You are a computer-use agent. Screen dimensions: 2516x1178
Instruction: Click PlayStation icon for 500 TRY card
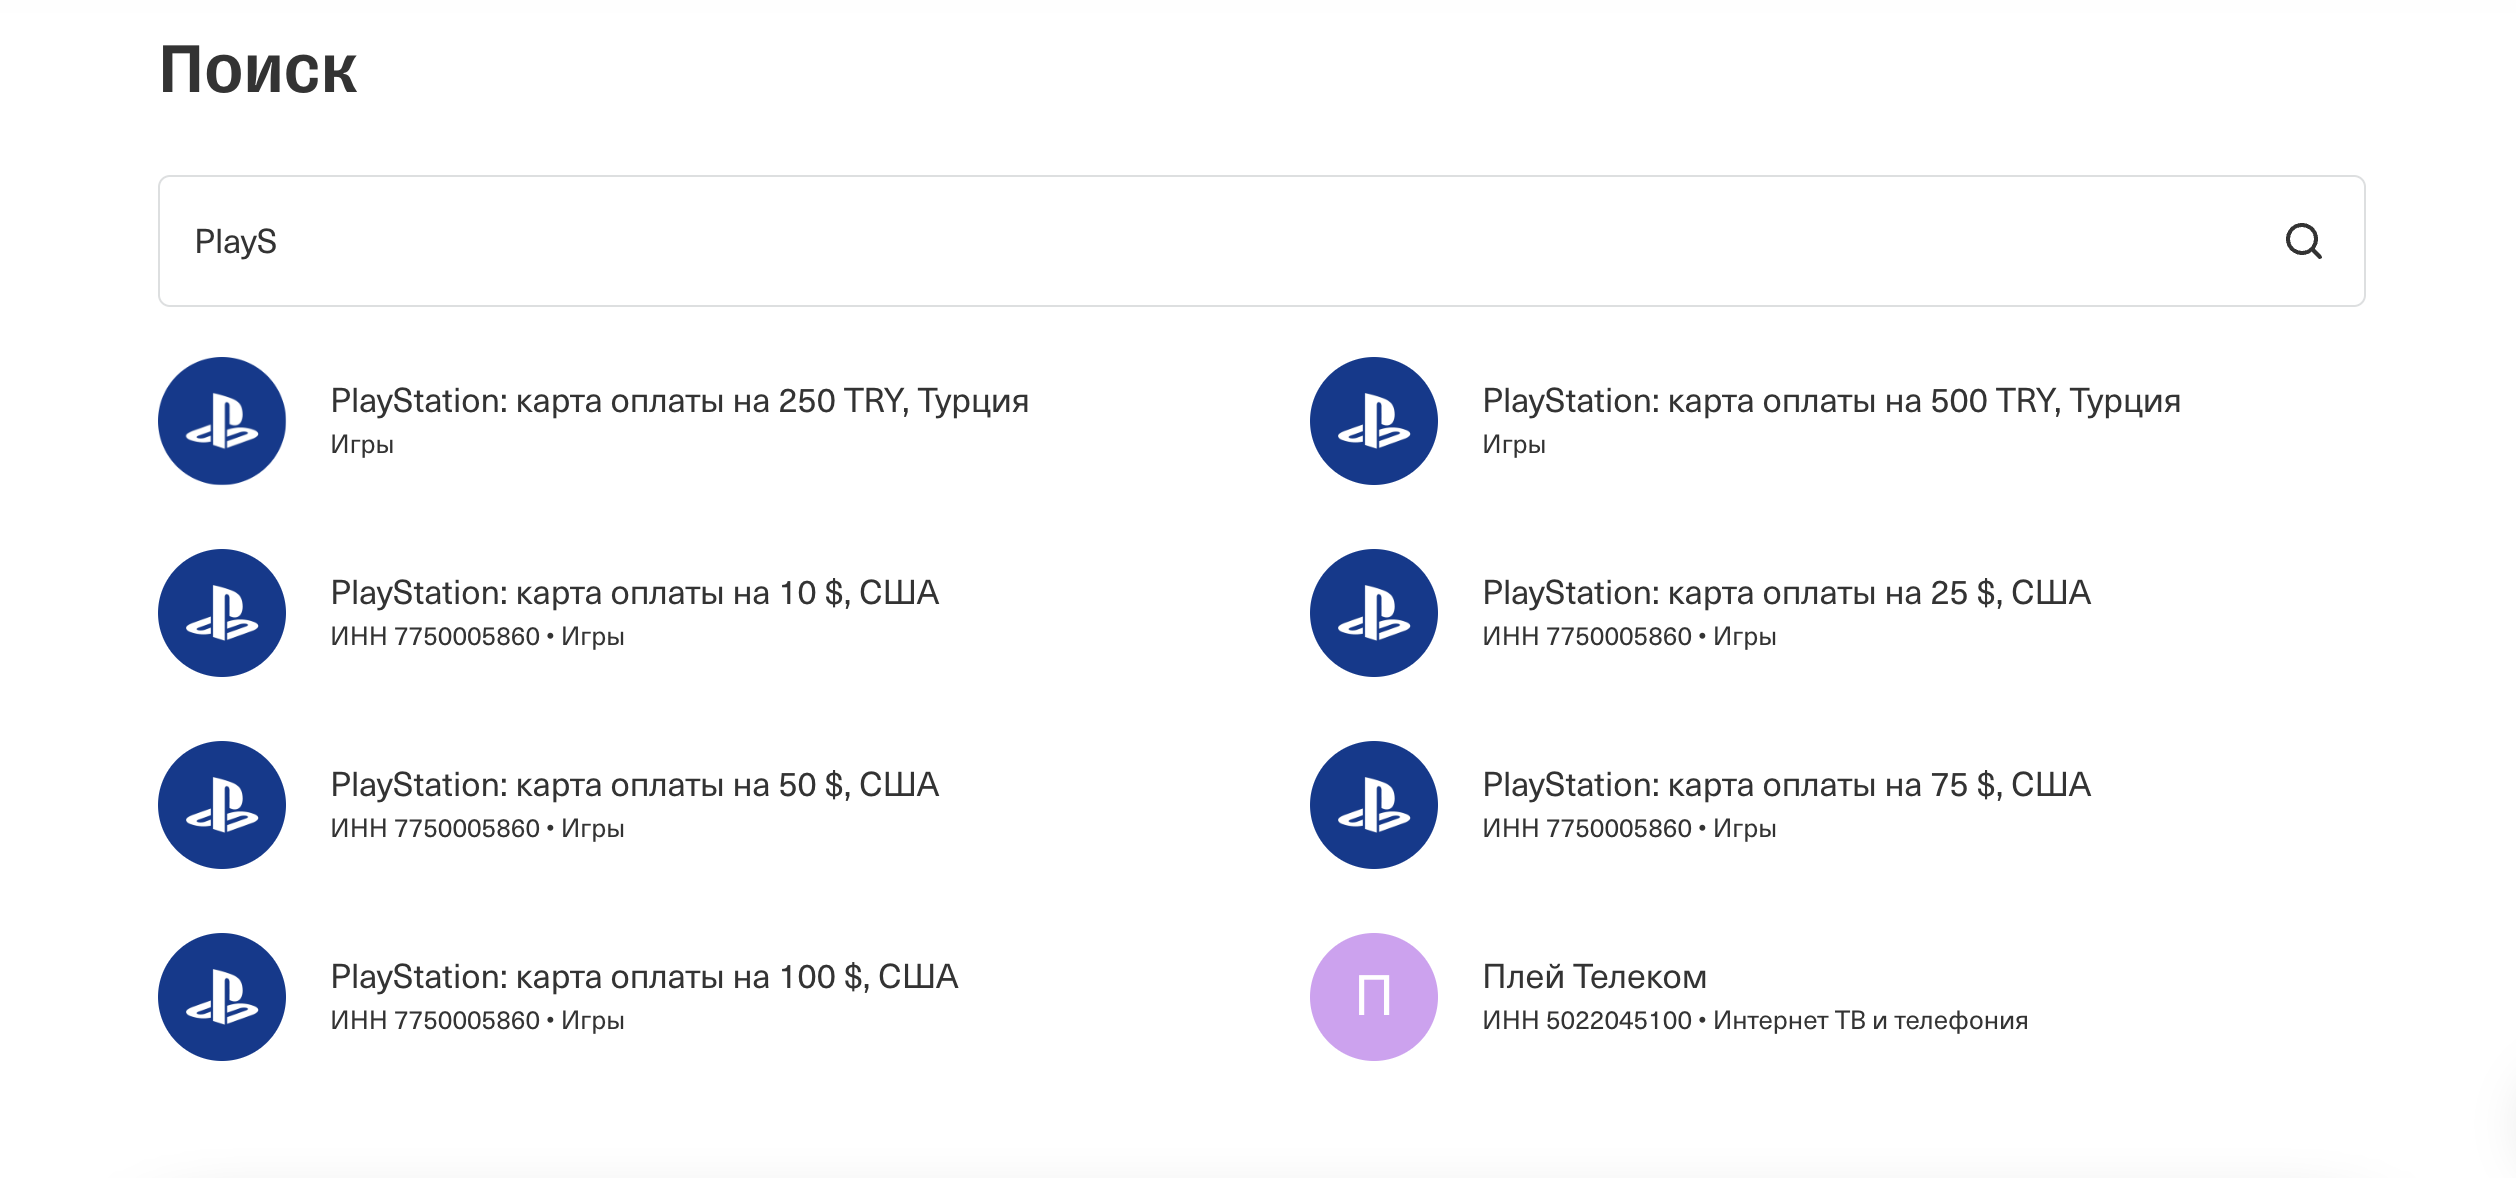pos(1374,421)
